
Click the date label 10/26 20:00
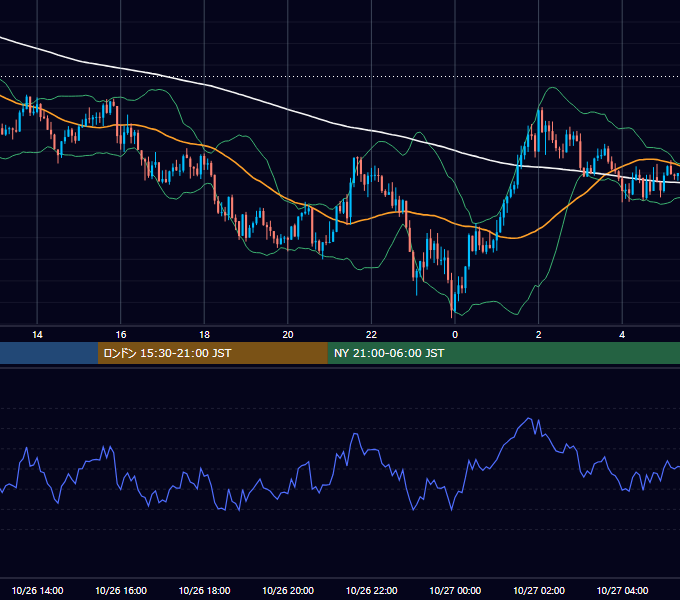pos(288,590)
